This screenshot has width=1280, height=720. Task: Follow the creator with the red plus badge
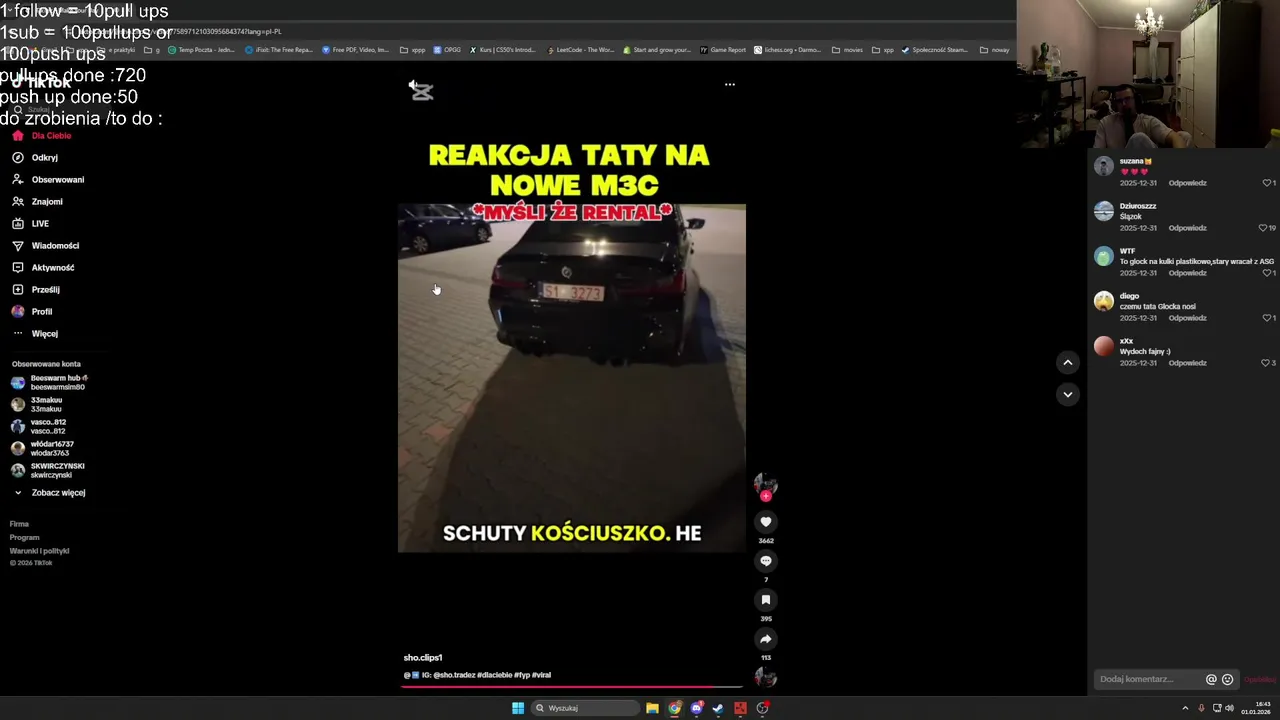click(766, 496)
